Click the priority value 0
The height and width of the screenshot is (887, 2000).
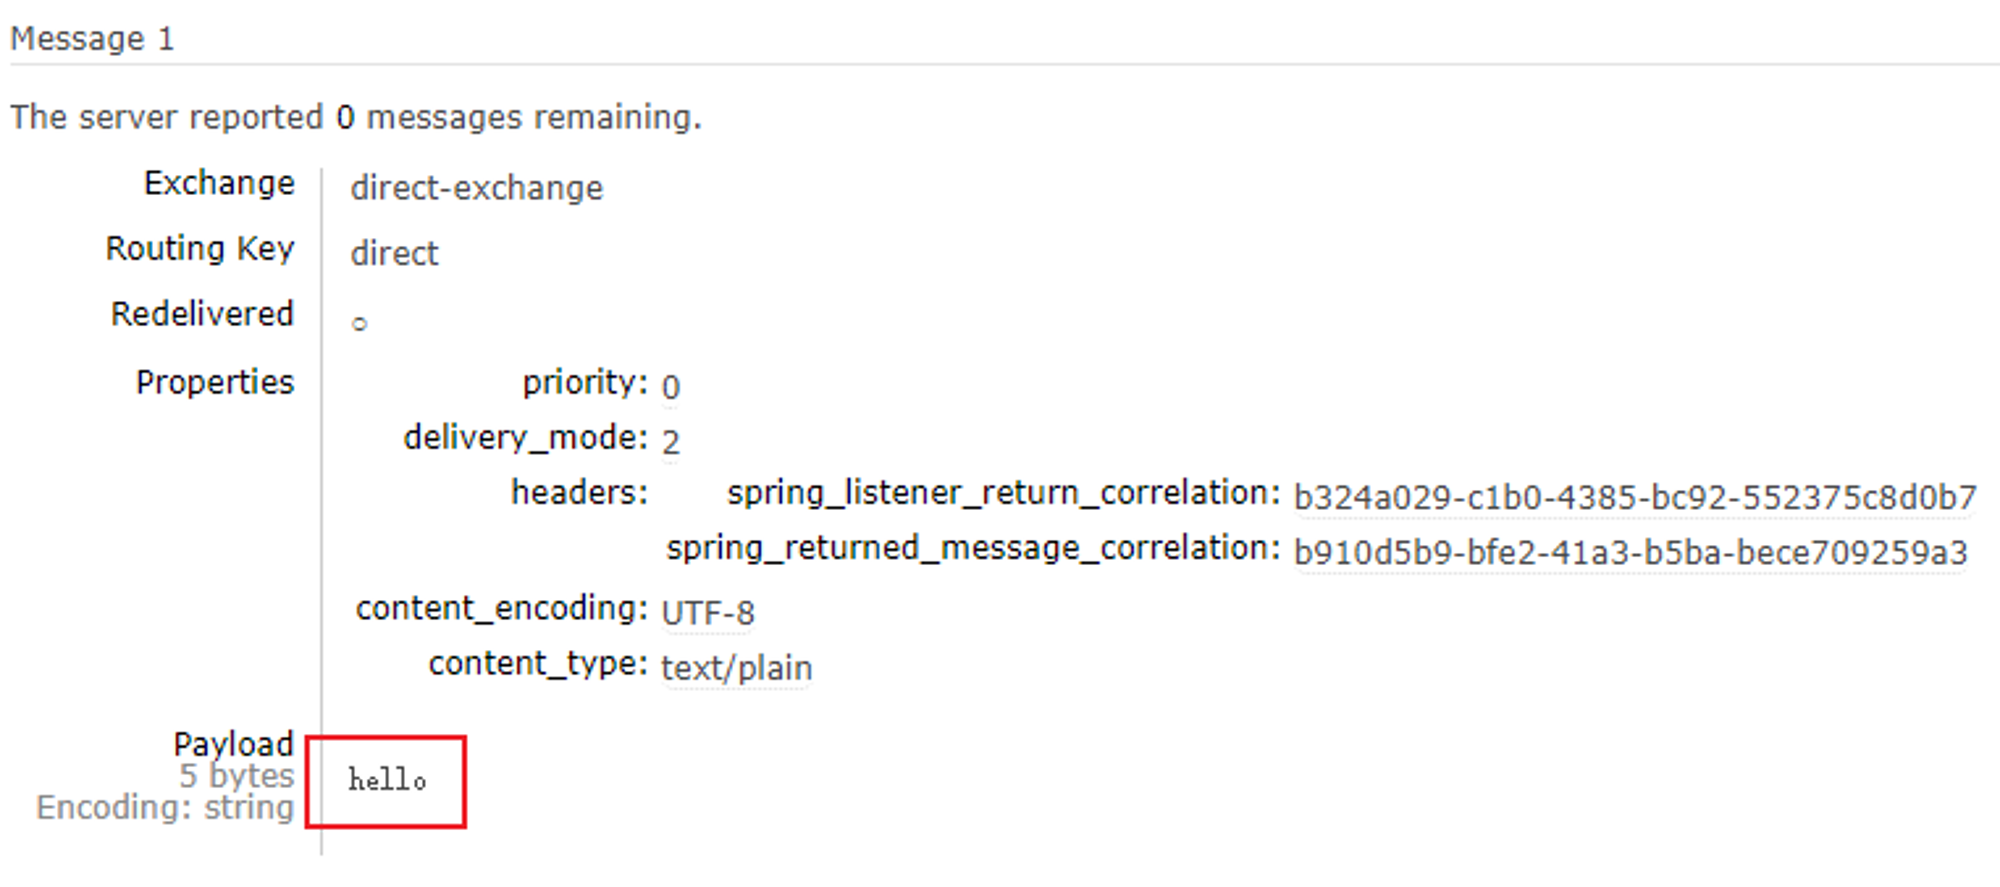click(670, 387)
